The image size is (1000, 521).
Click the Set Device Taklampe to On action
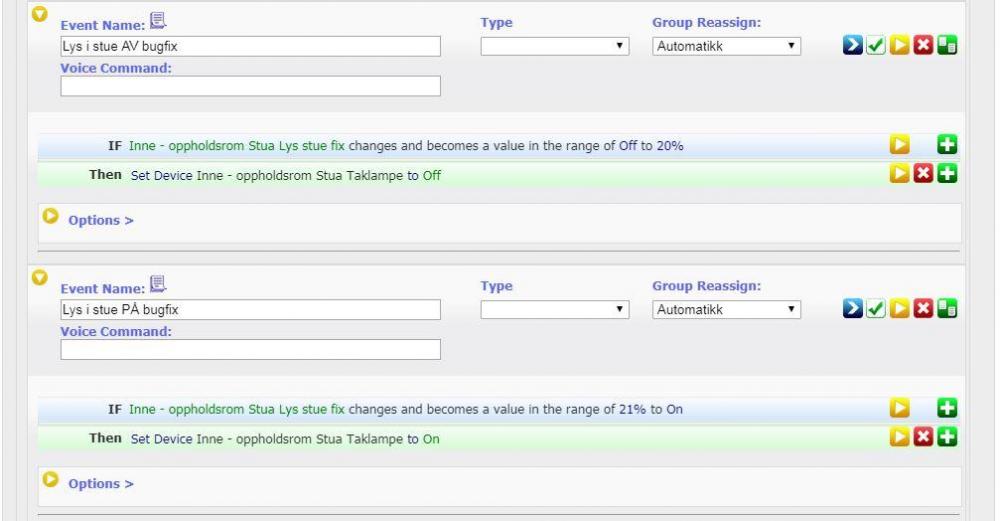pos(285,439)
